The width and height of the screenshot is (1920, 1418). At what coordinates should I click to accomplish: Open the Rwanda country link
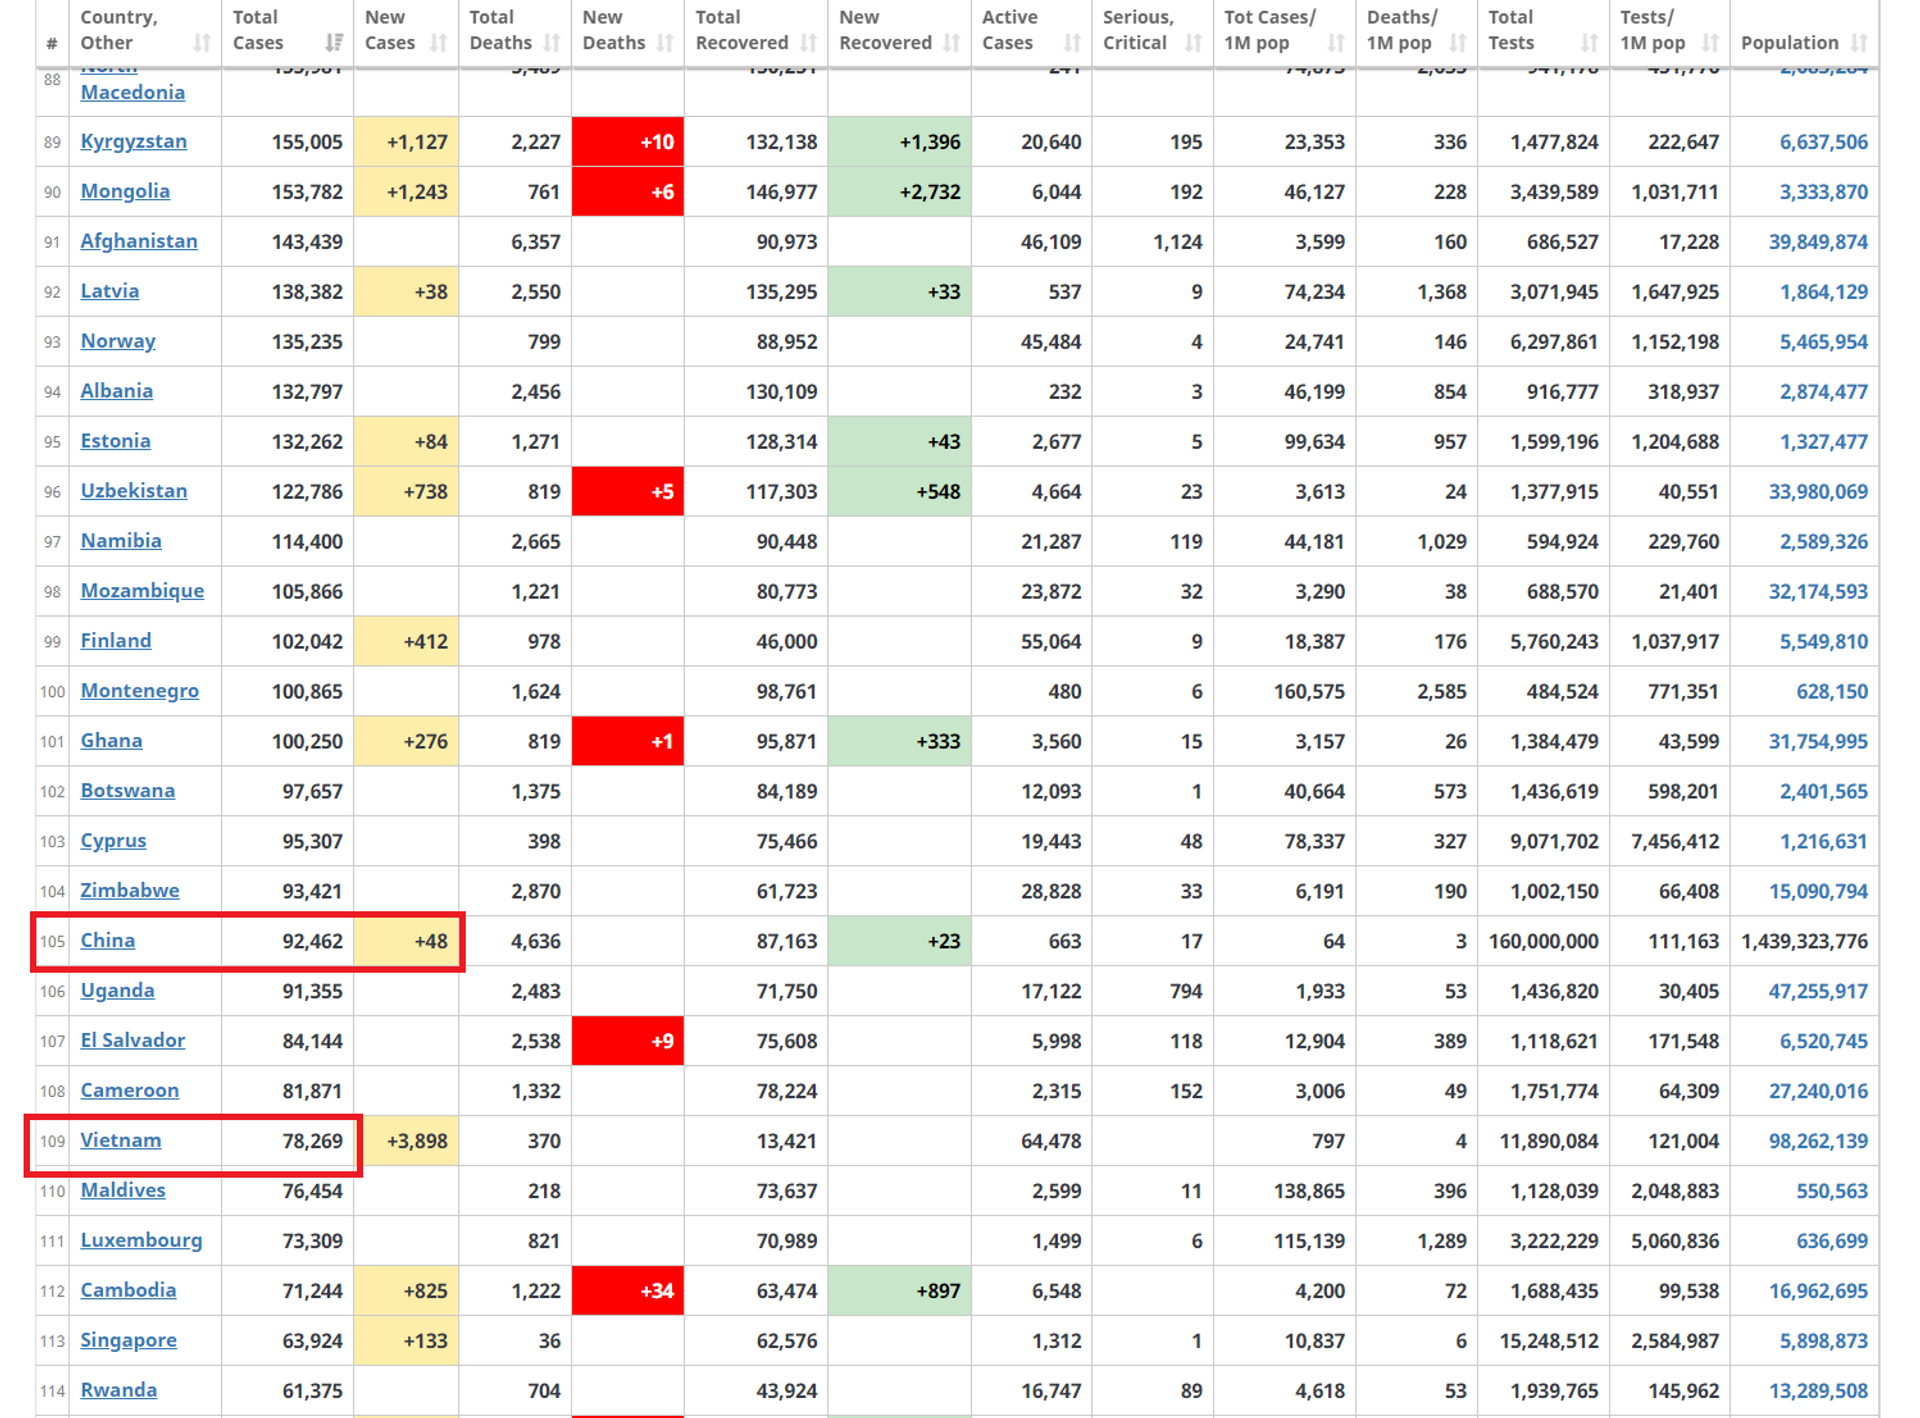click(119, 1391)
